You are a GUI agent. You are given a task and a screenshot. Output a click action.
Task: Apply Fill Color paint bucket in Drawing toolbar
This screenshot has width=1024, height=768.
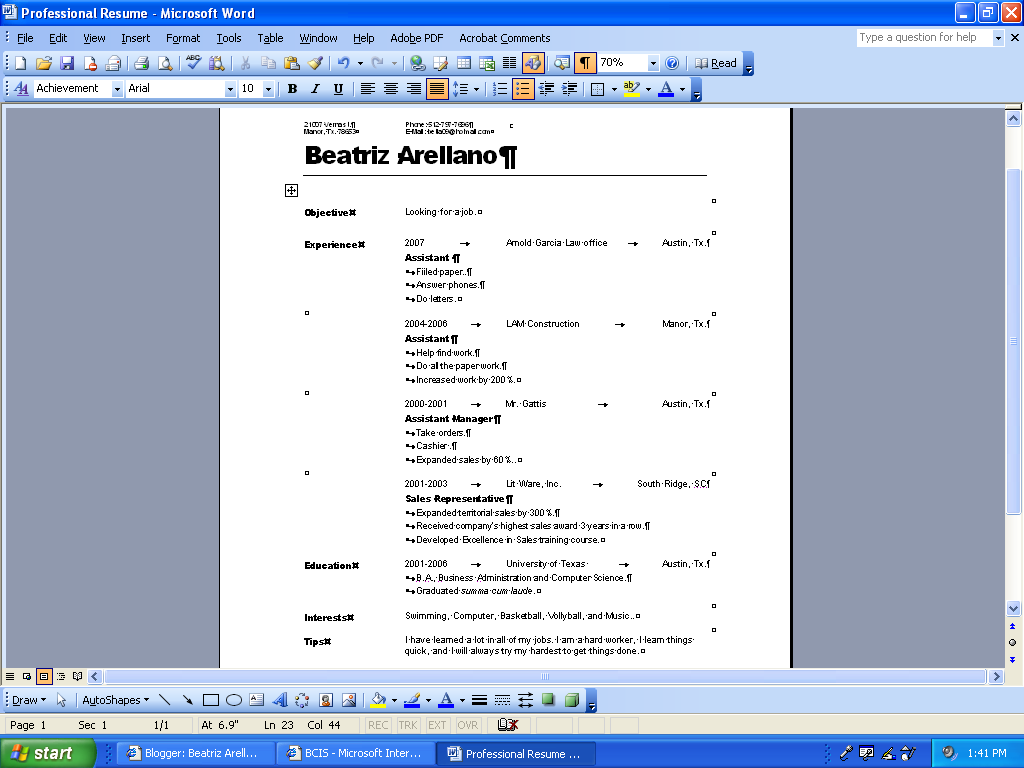coord(378,700)
